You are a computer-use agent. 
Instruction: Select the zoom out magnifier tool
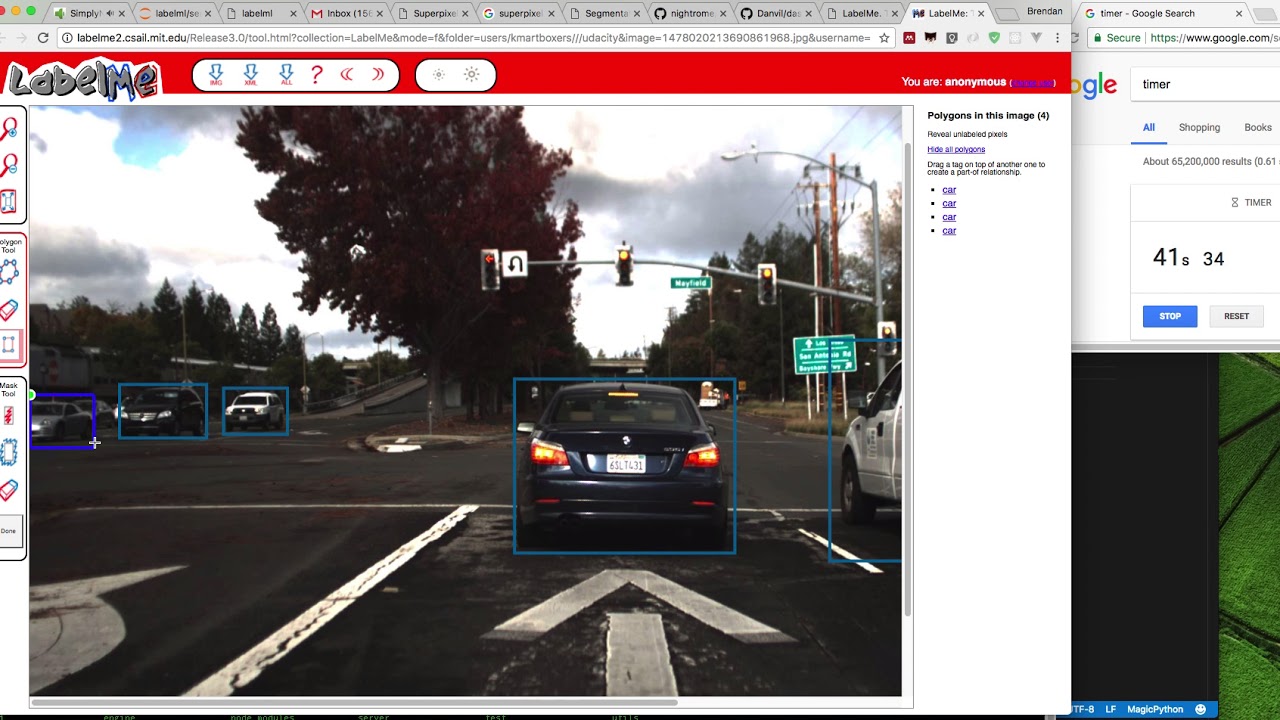tap(9, 164)
